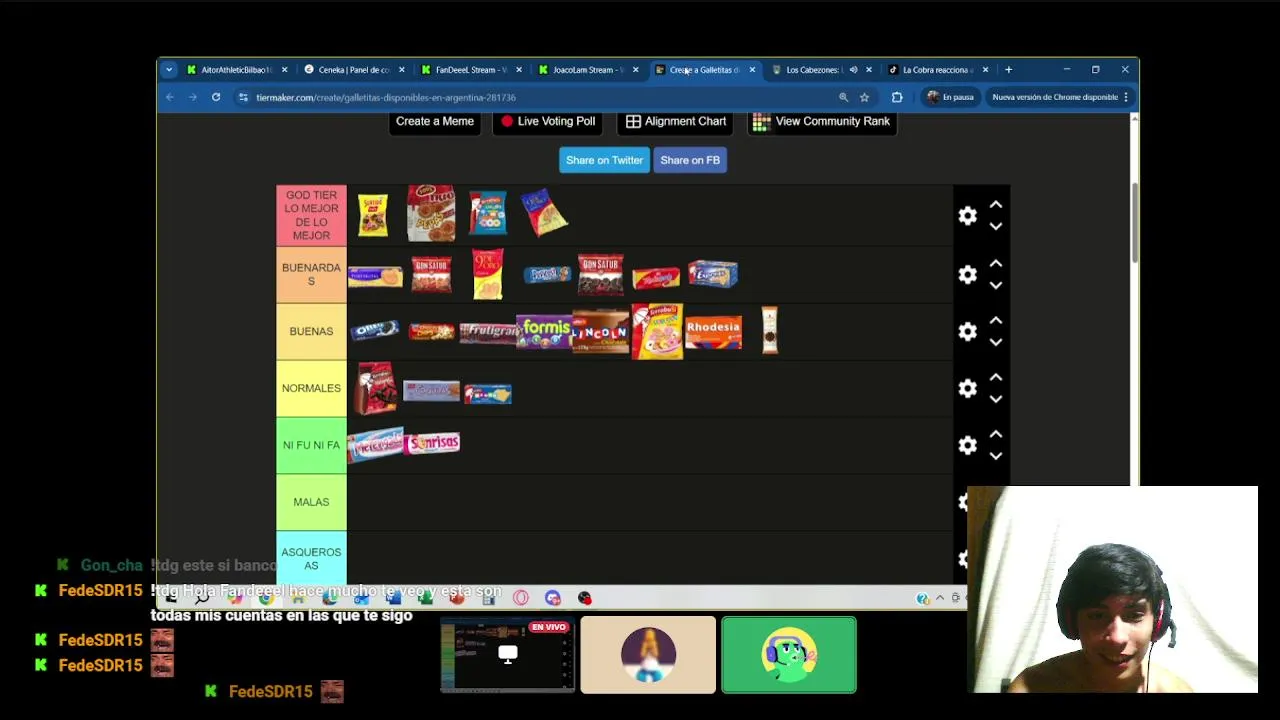Select the Lincoln cookie item
Screen dimensions: 1280x720
click(600, 333)
